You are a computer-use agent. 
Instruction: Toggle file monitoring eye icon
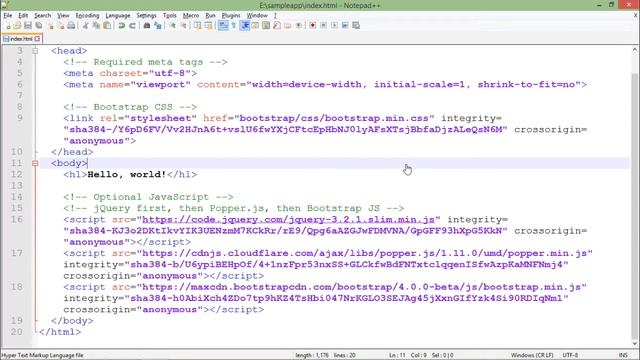coord(299,25)
